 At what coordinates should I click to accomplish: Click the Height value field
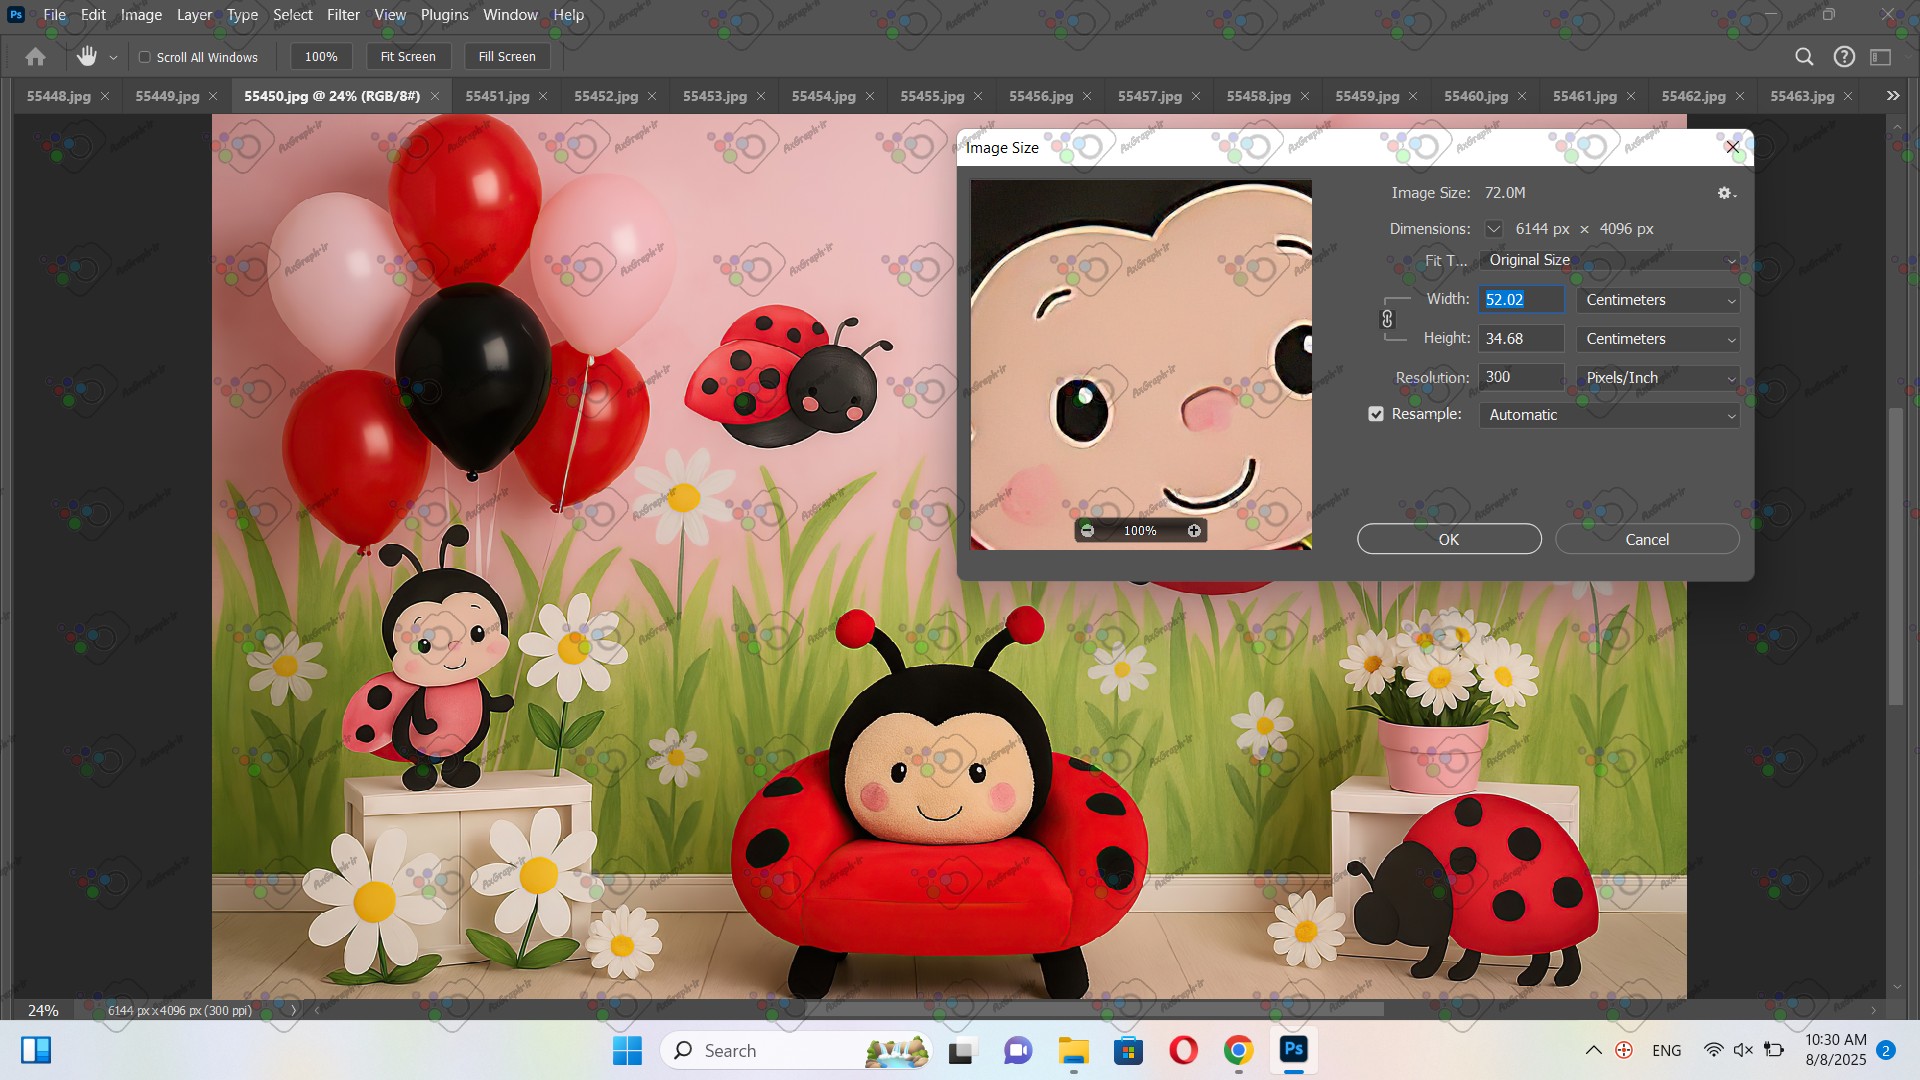click(x=1520, y=339)
